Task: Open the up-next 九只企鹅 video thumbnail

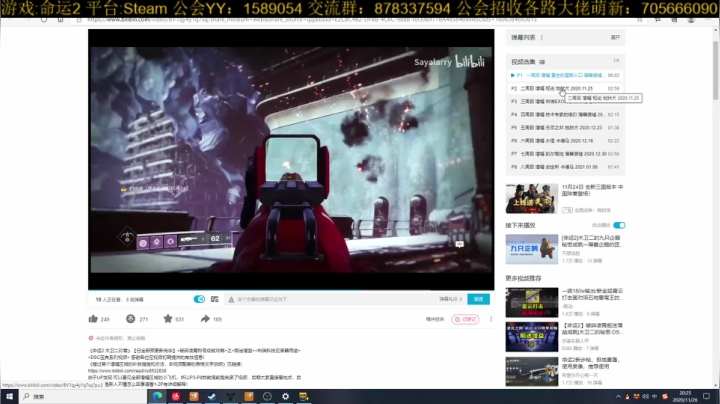Action: [532, 249]
